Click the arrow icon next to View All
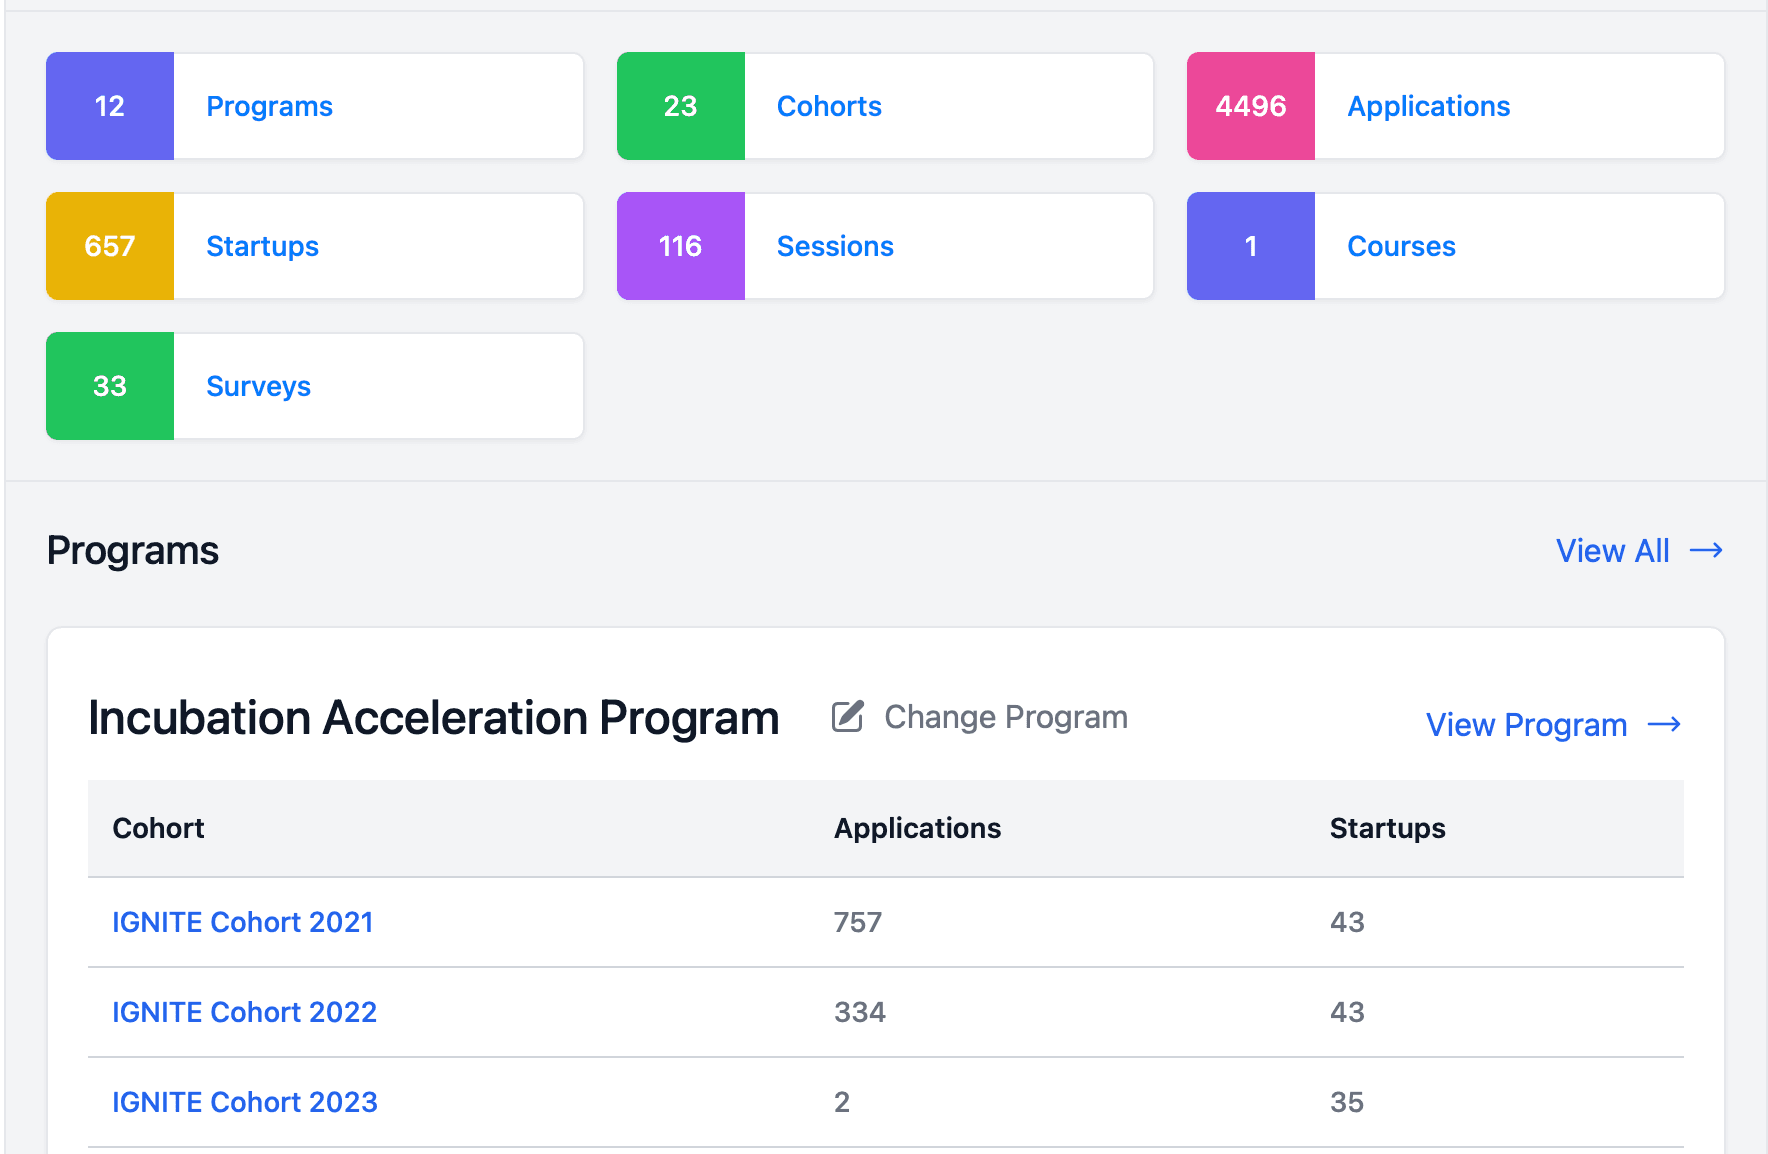 tap(1705, 551)
